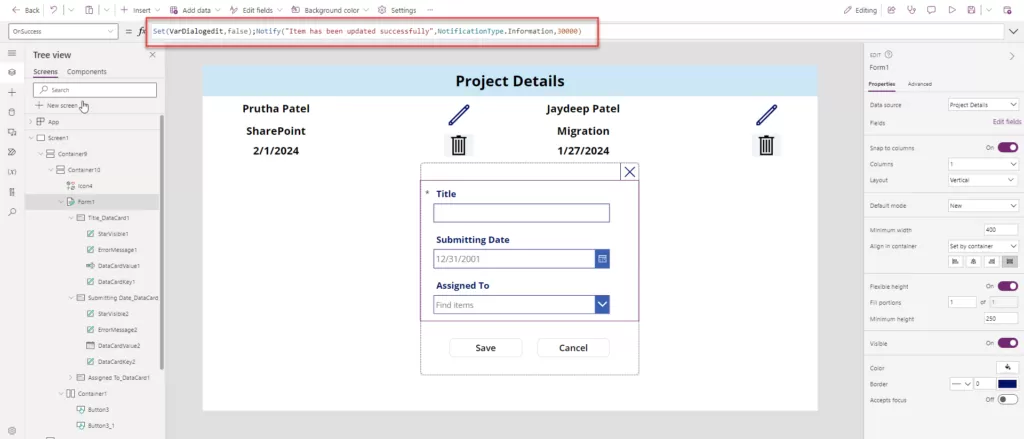Screen dimensions: 1024x439
Task: Open the Data source dropdown
Action: [x=982, y=104]
